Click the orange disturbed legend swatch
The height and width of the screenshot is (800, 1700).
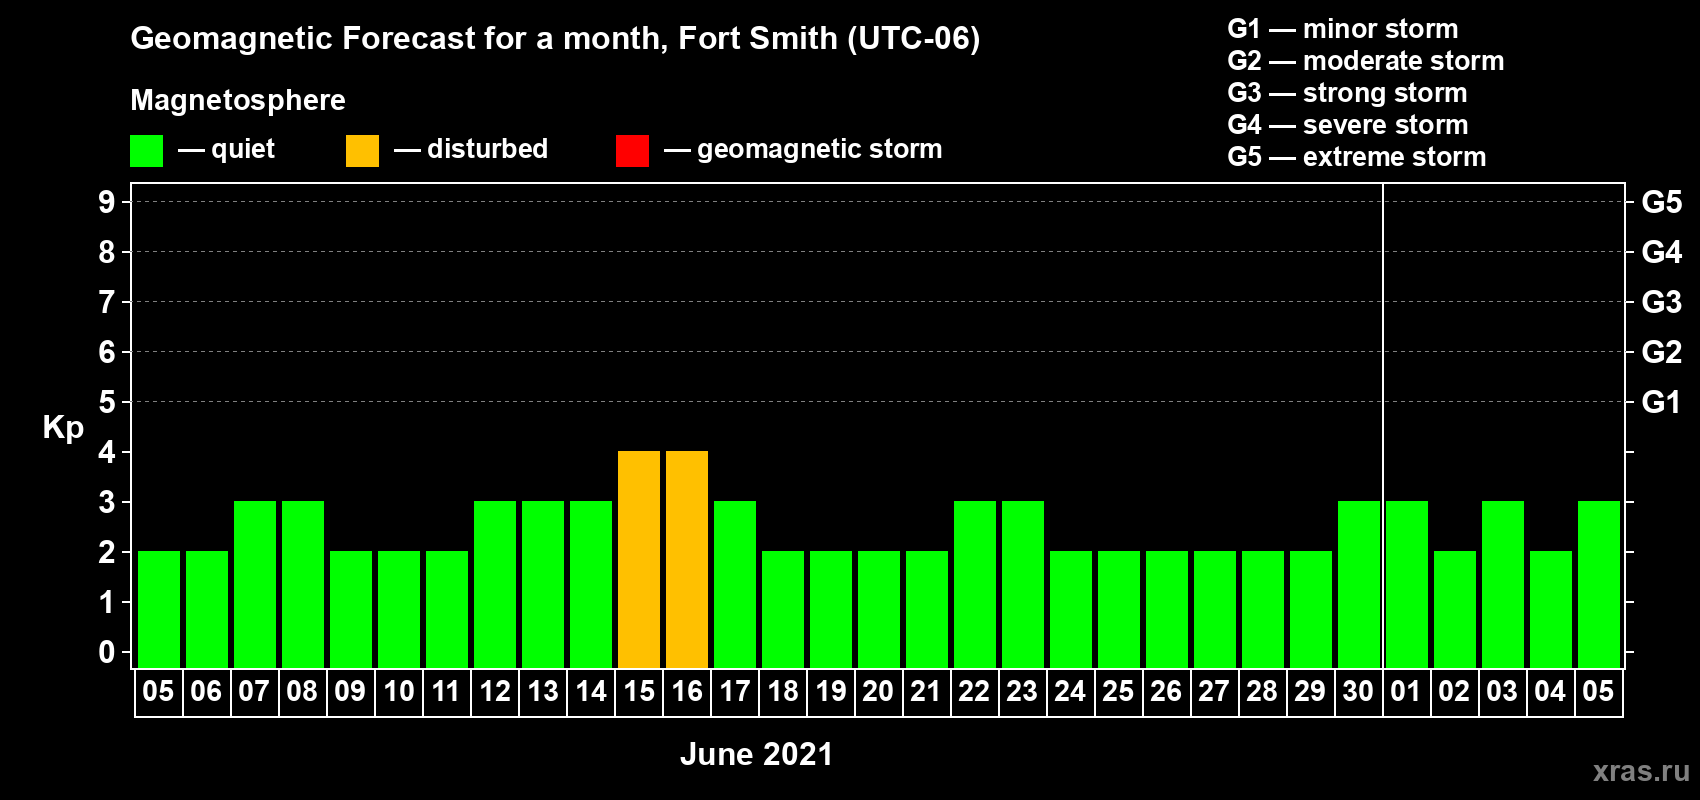click(362, 151)
